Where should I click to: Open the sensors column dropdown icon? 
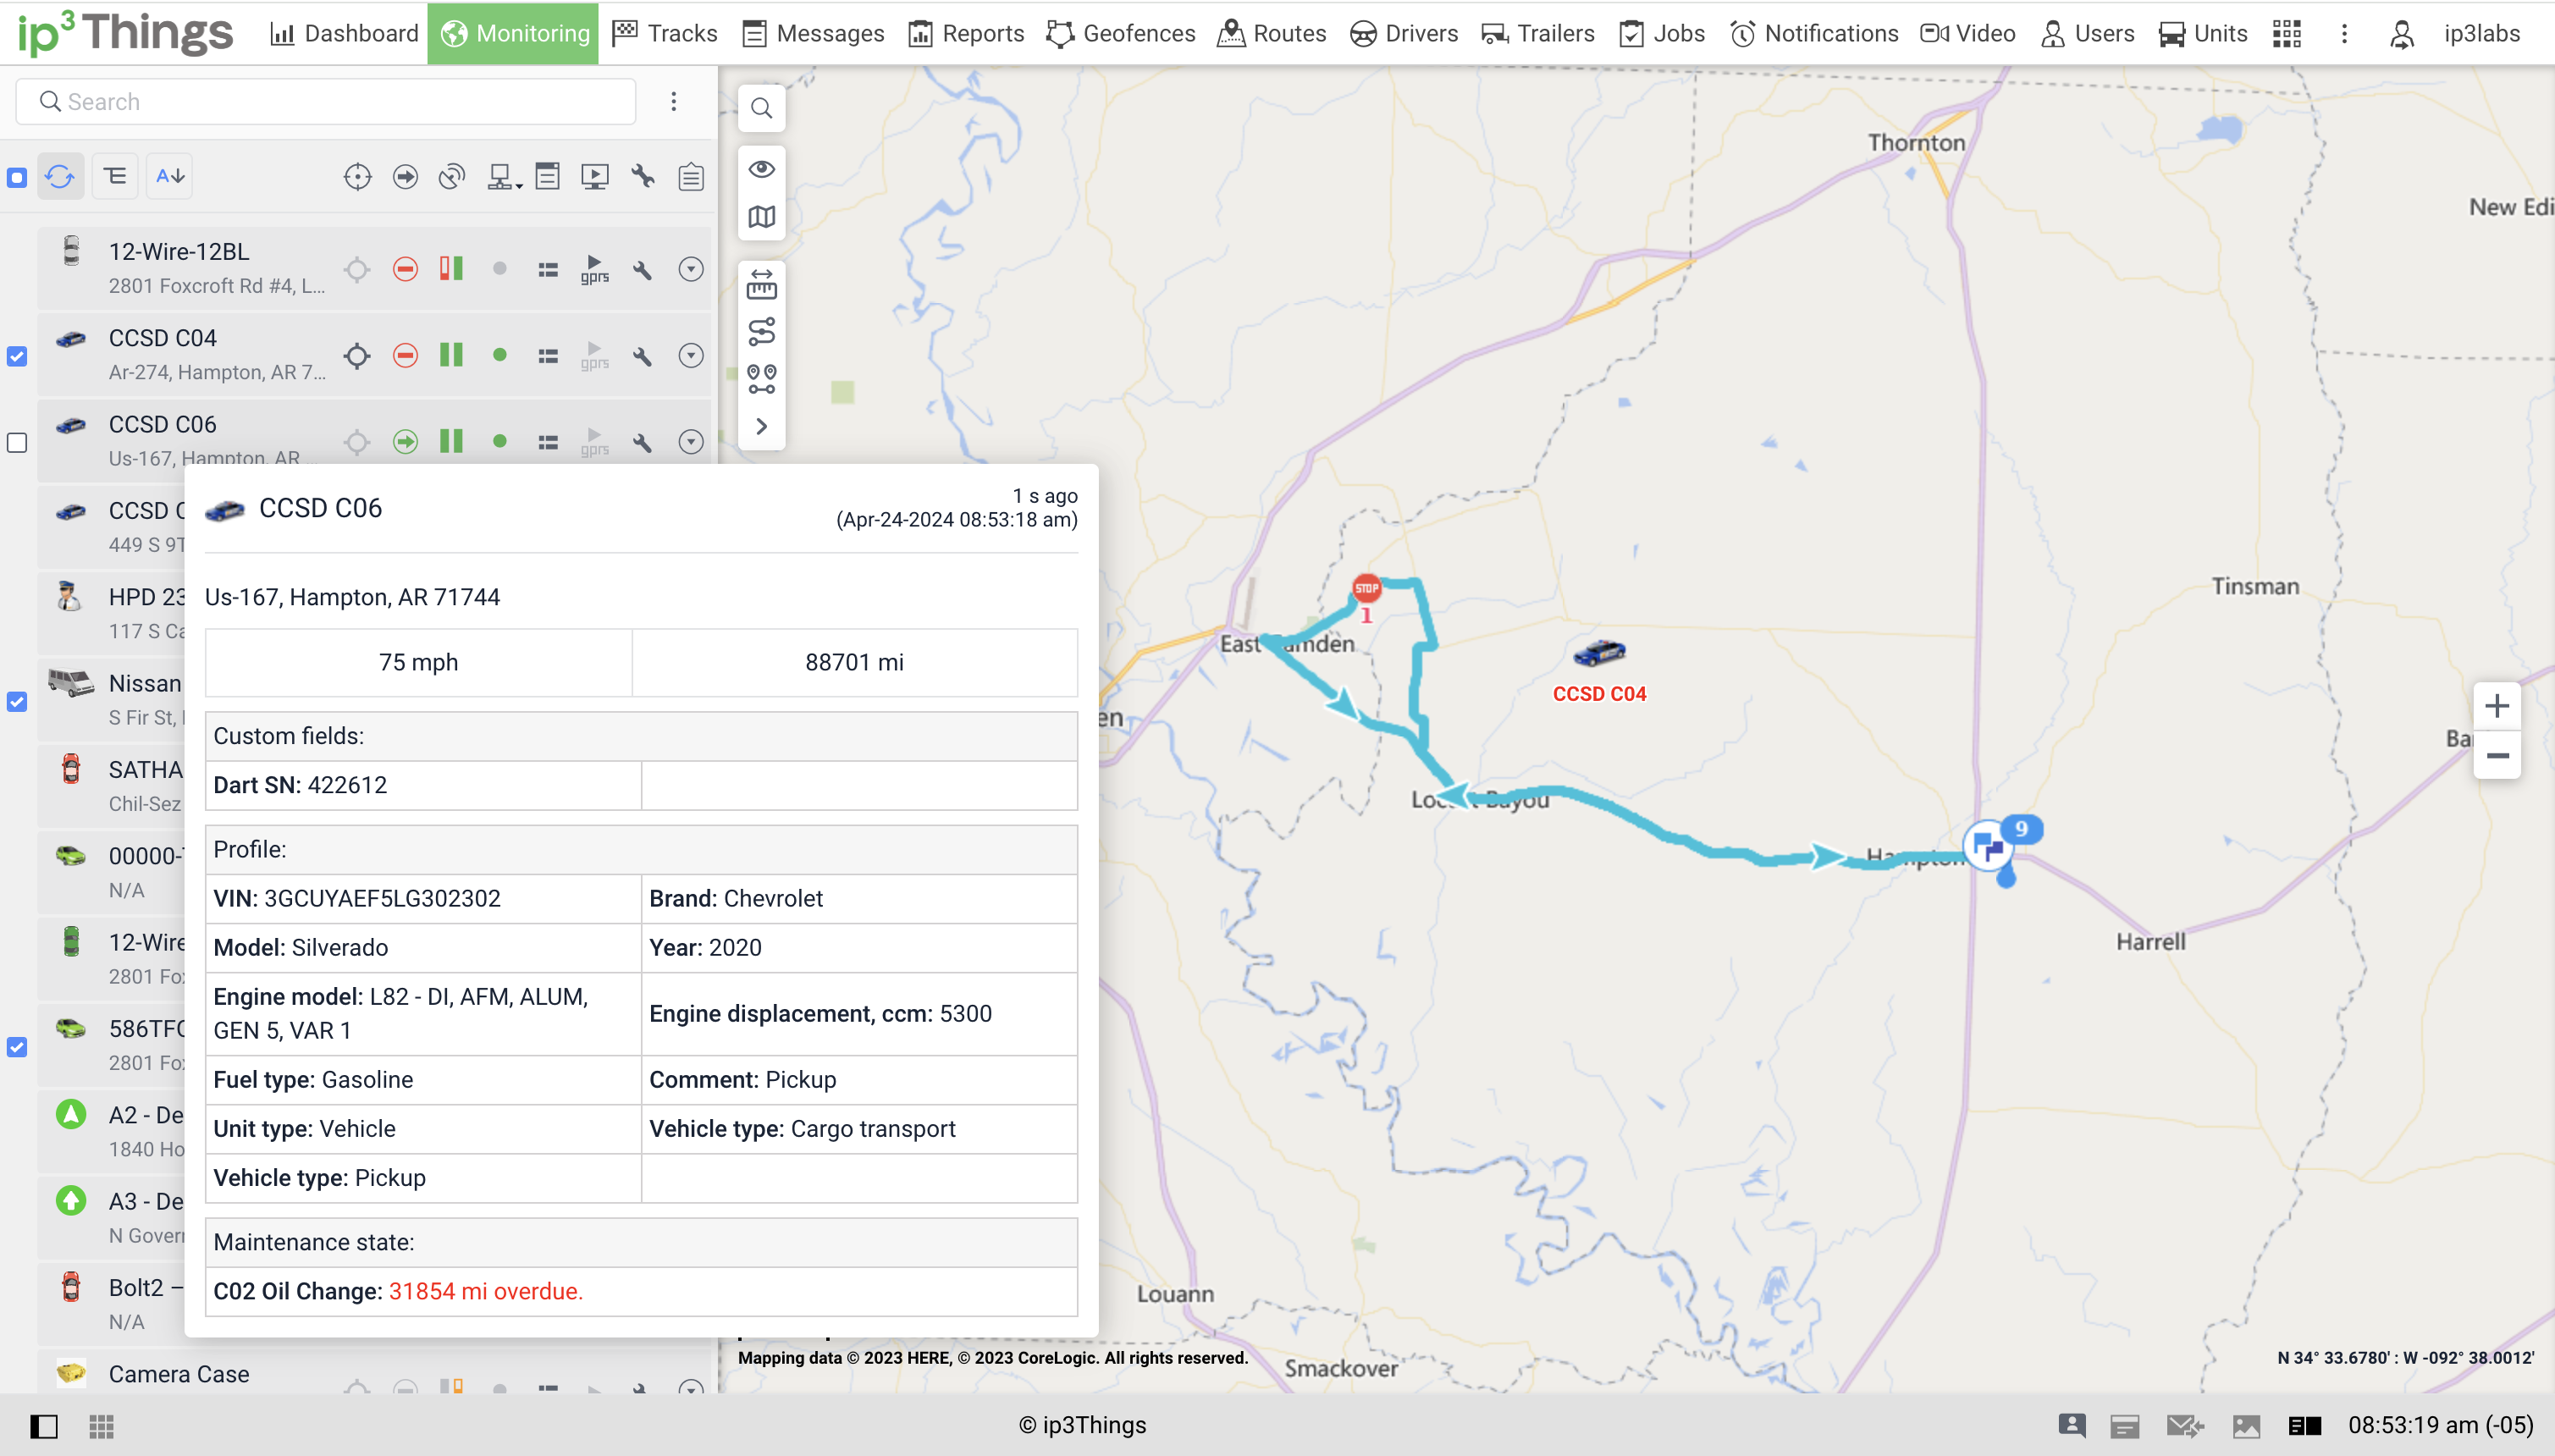pyautogui.click(x=504, y=178)
